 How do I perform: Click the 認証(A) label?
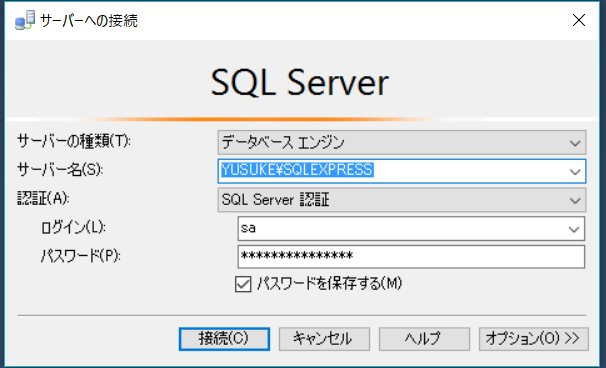[43, 199]
